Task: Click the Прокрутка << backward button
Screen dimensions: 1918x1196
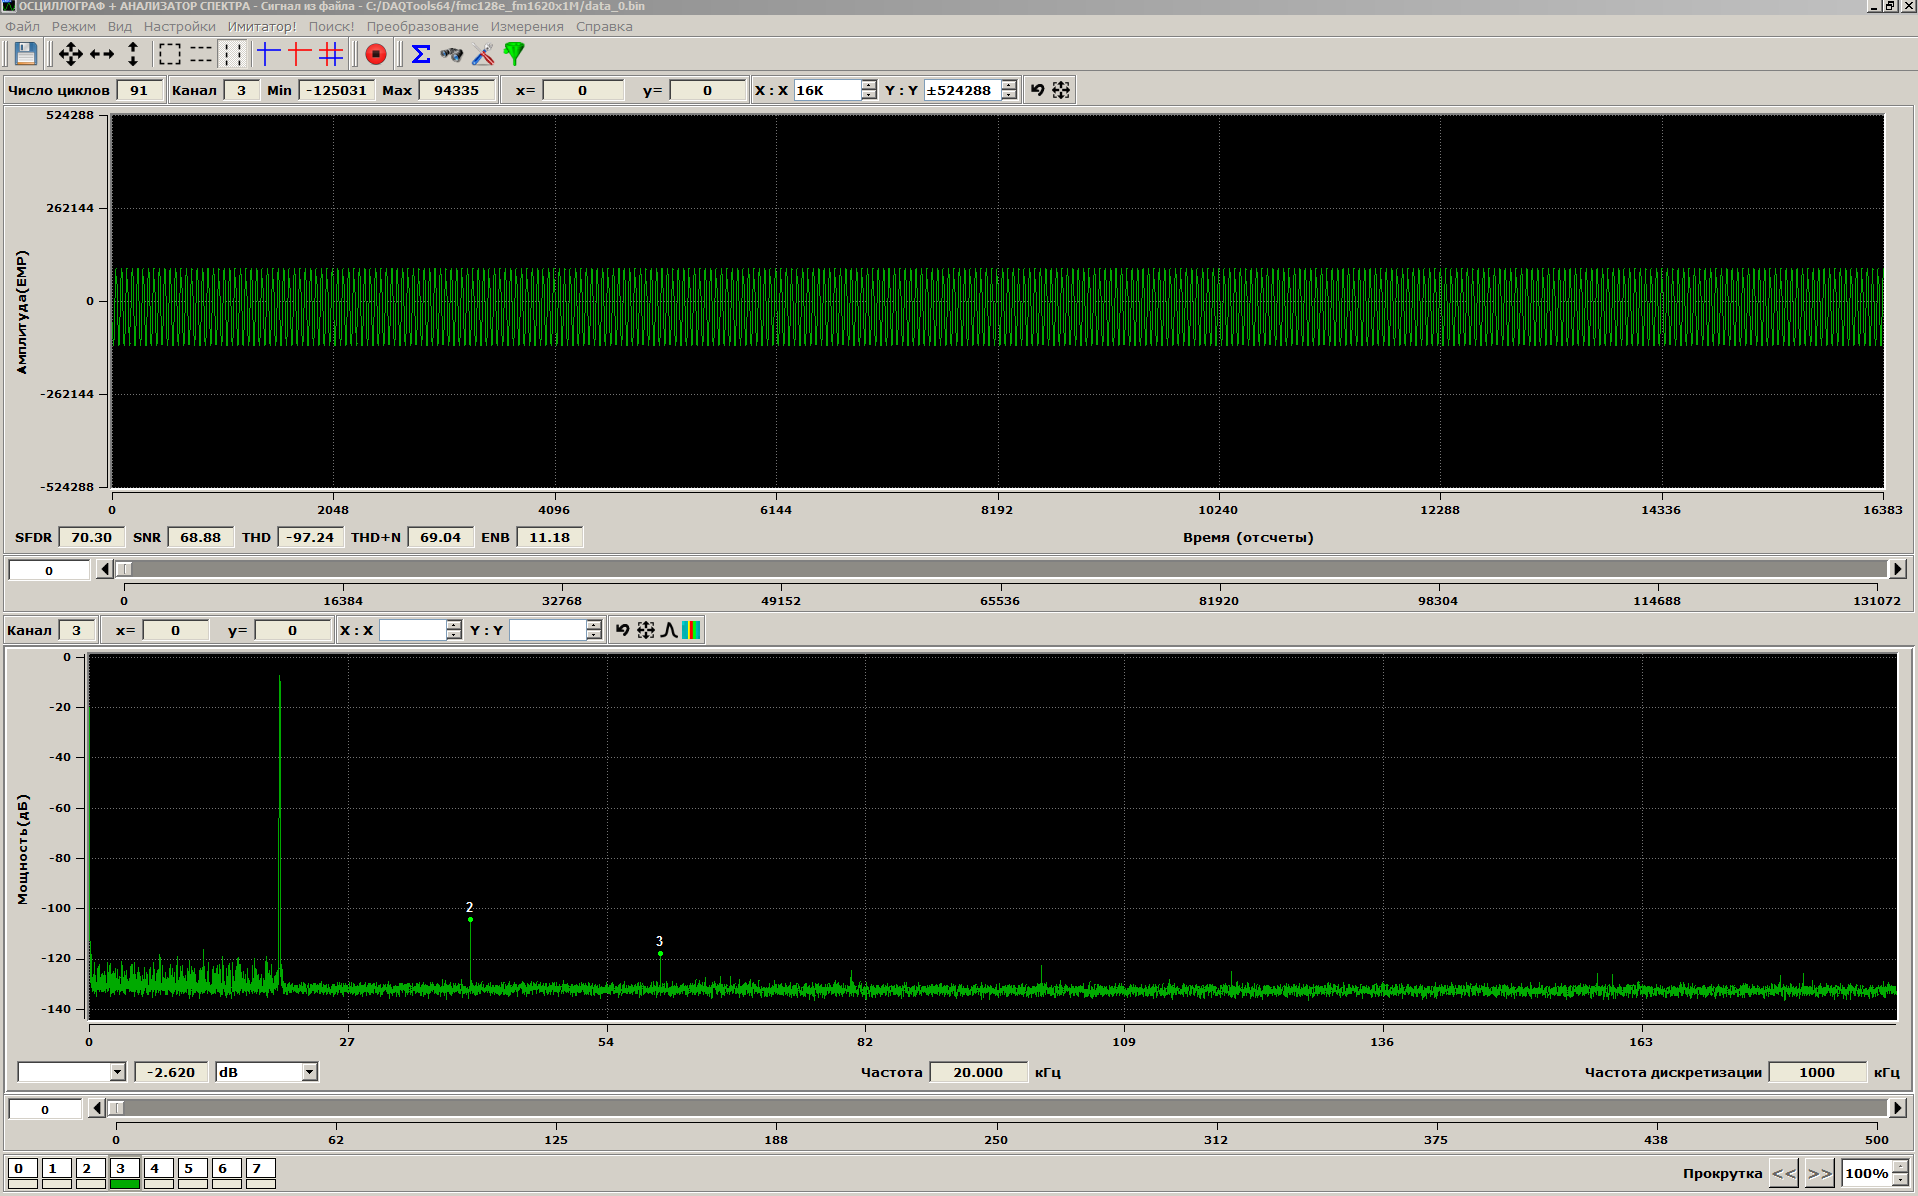Action: (1784, 1173)
